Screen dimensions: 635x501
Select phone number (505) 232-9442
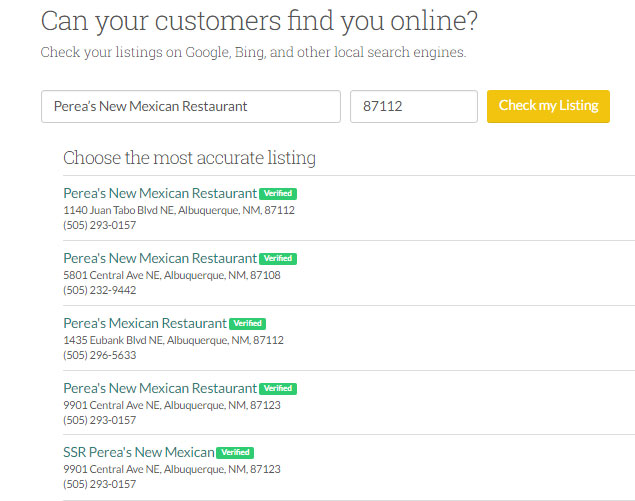tap(100, 290)
